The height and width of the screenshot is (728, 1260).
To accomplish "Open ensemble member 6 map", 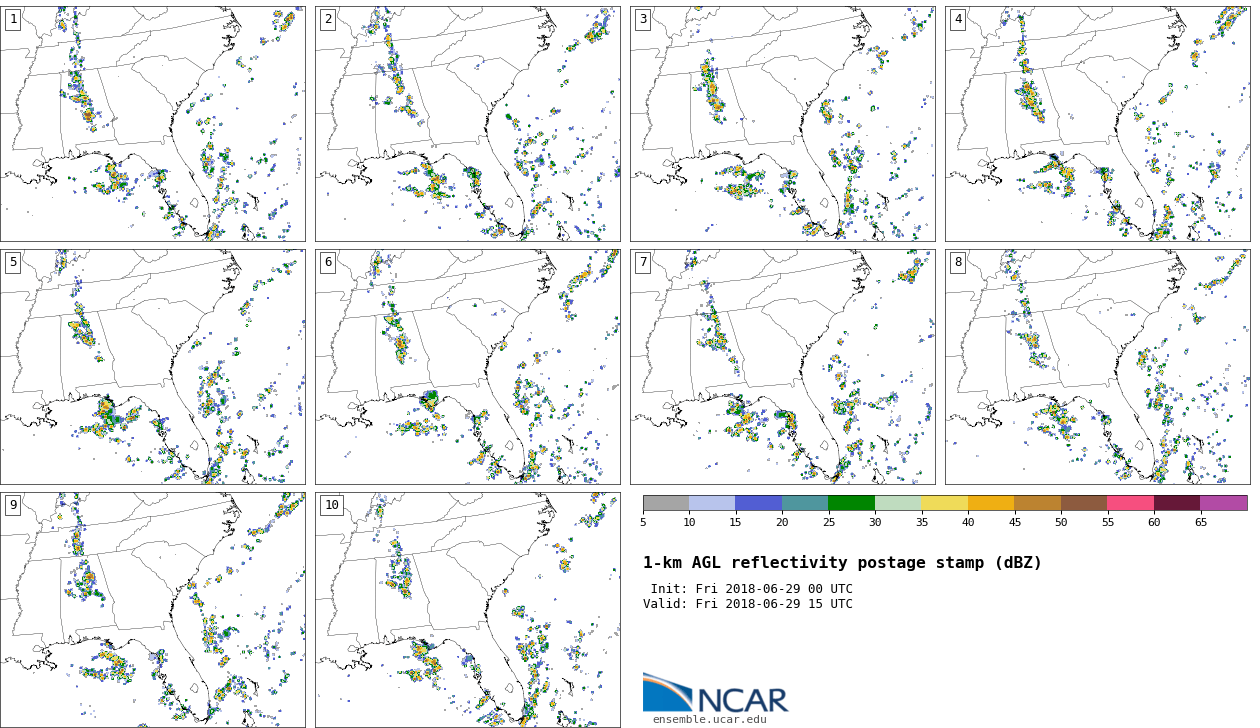I will point(467,367).
